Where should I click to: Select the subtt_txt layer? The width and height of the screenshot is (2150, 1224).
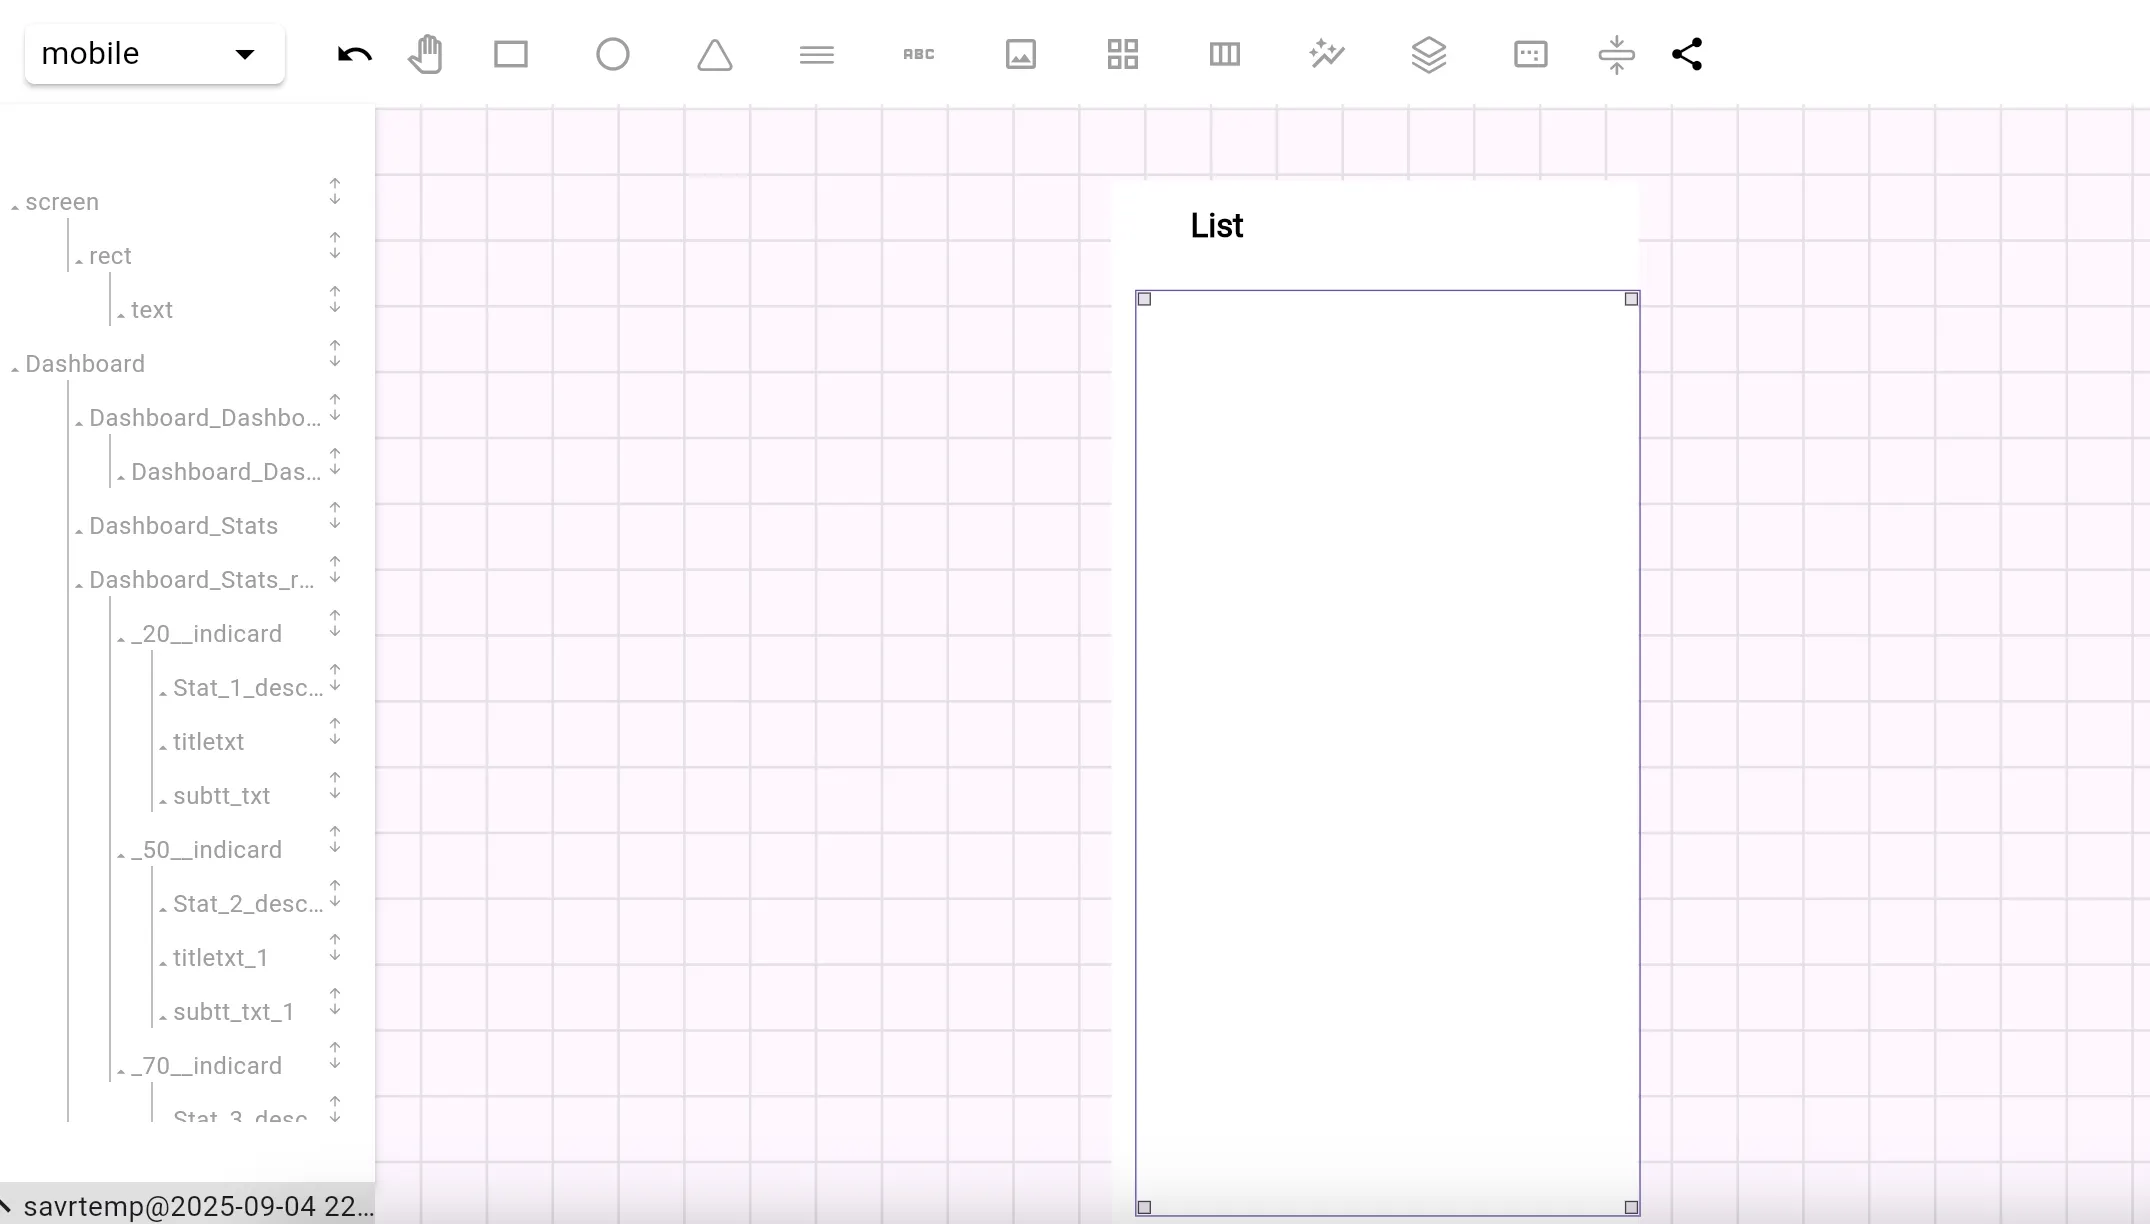[x=221, y=796]
